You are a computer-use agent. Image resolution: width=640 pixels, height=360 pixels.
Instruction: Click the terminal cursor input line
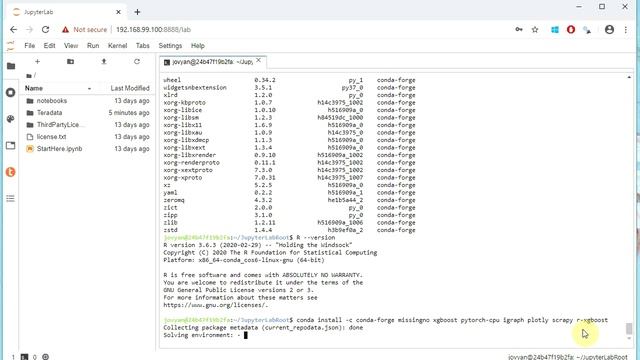point(246,335)
